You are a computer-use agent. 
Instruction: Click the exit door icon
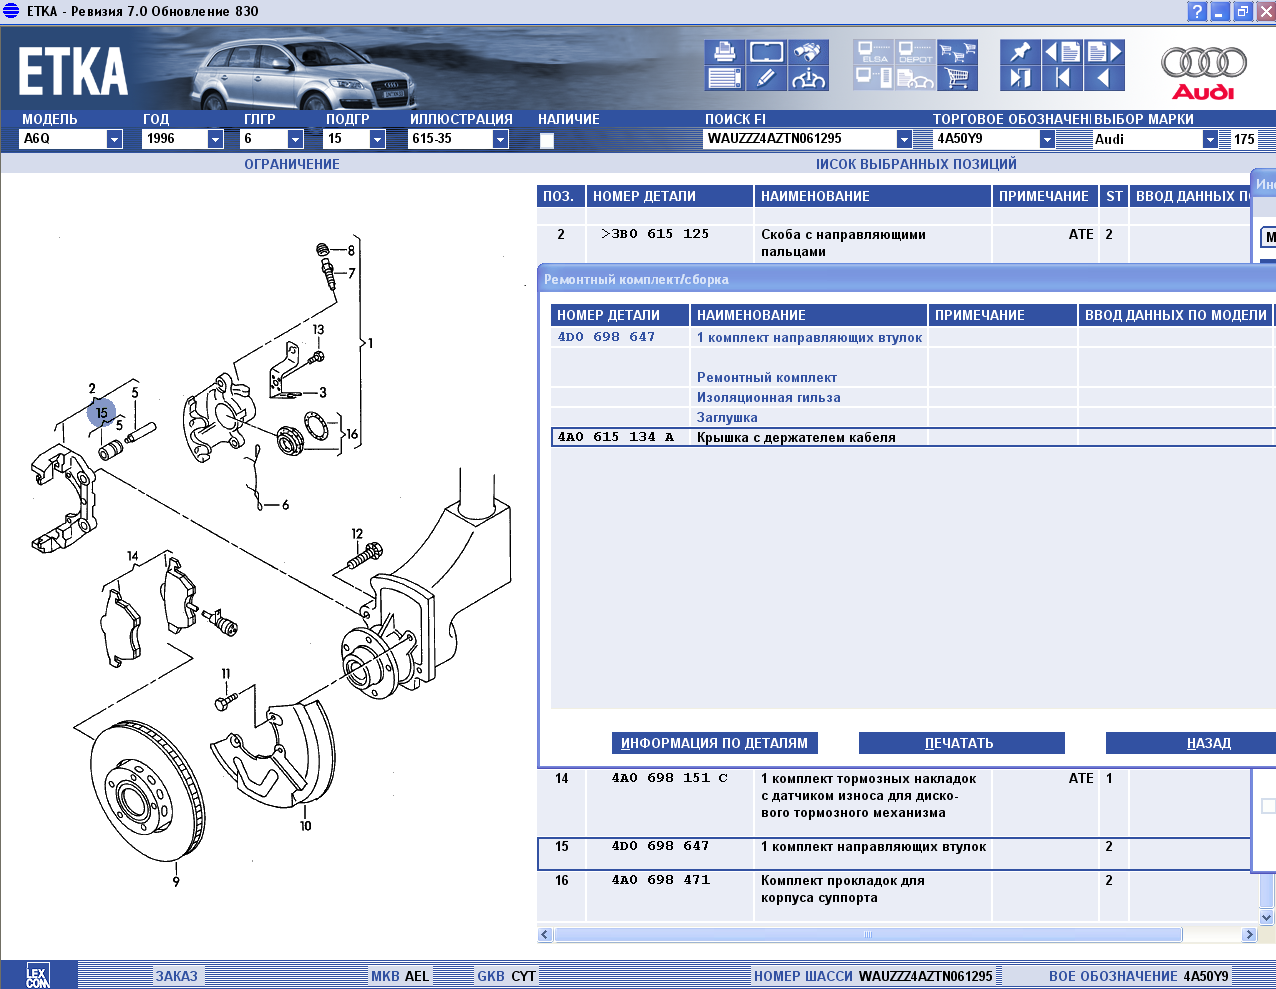1020,78
